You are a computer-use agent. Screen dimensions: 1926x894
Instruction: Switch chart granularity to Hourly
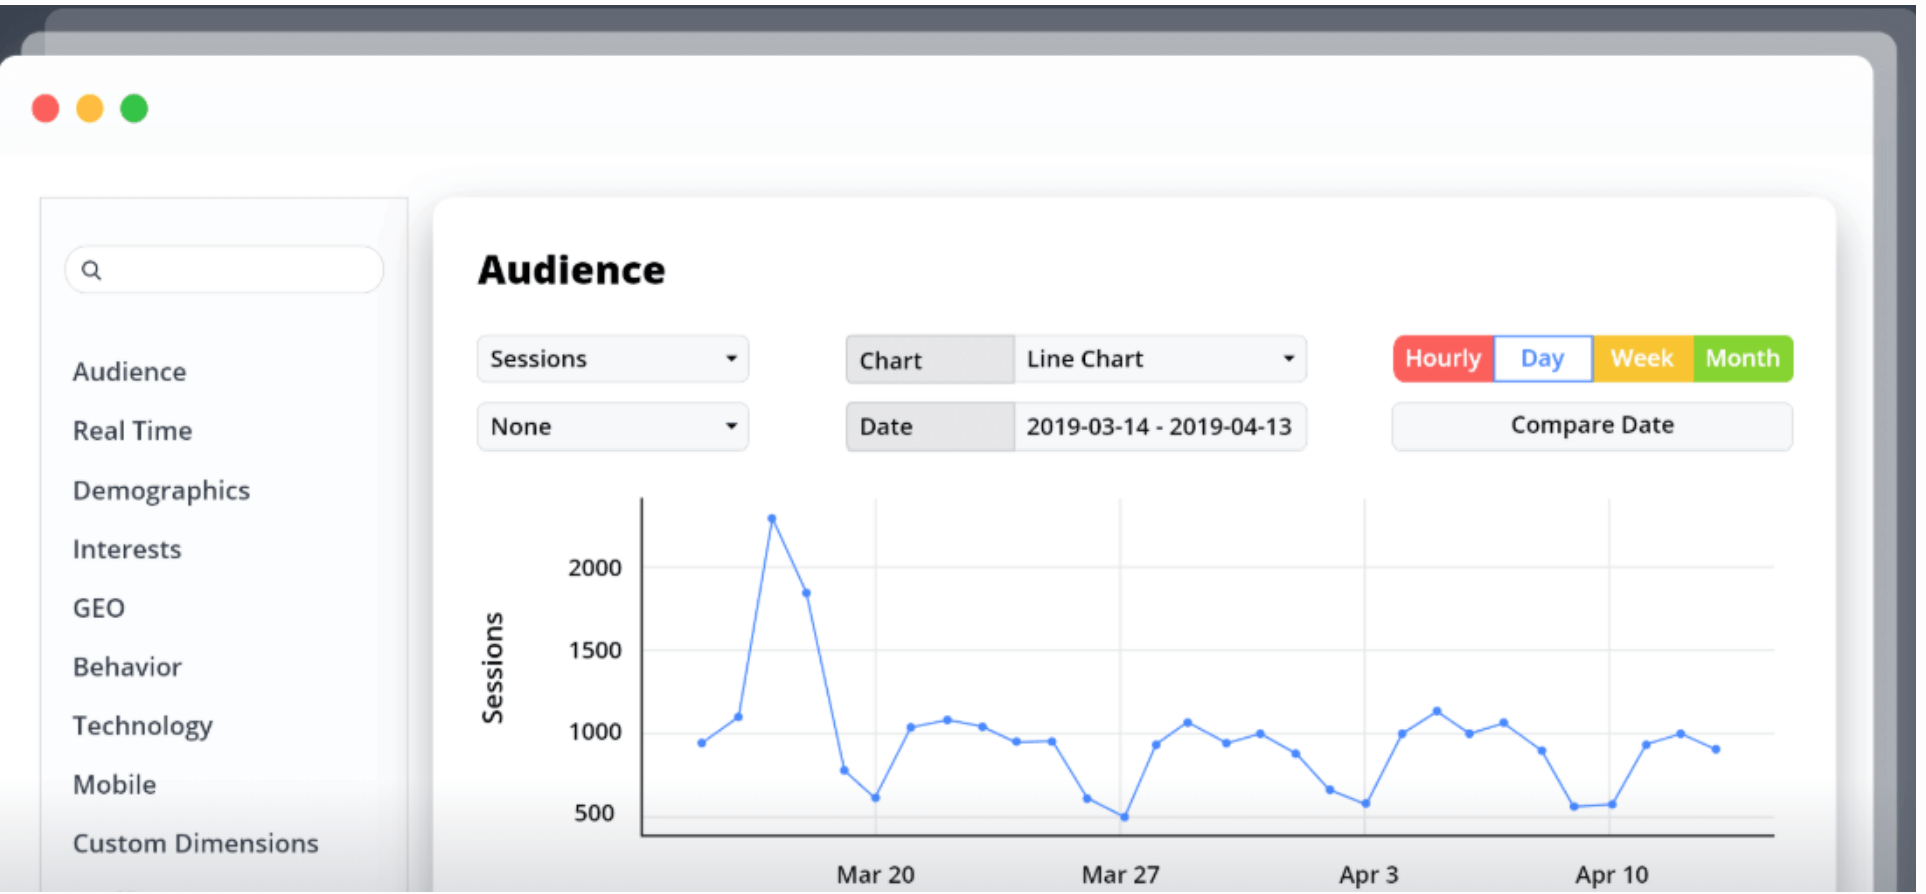point(1442,359)
